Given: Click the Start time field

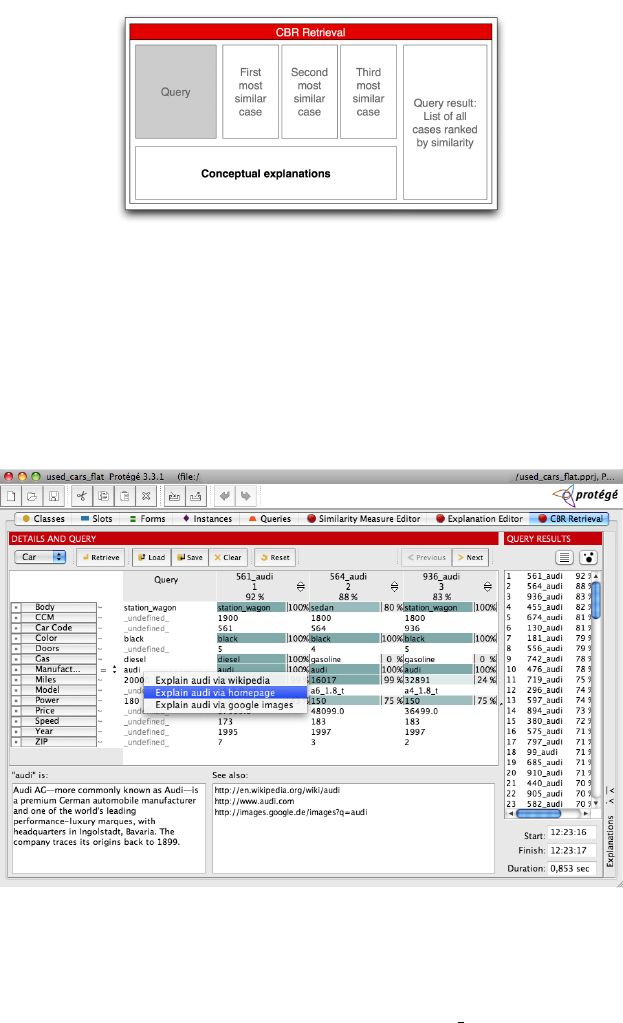Looking at the screenshot, I should point(572,833).
